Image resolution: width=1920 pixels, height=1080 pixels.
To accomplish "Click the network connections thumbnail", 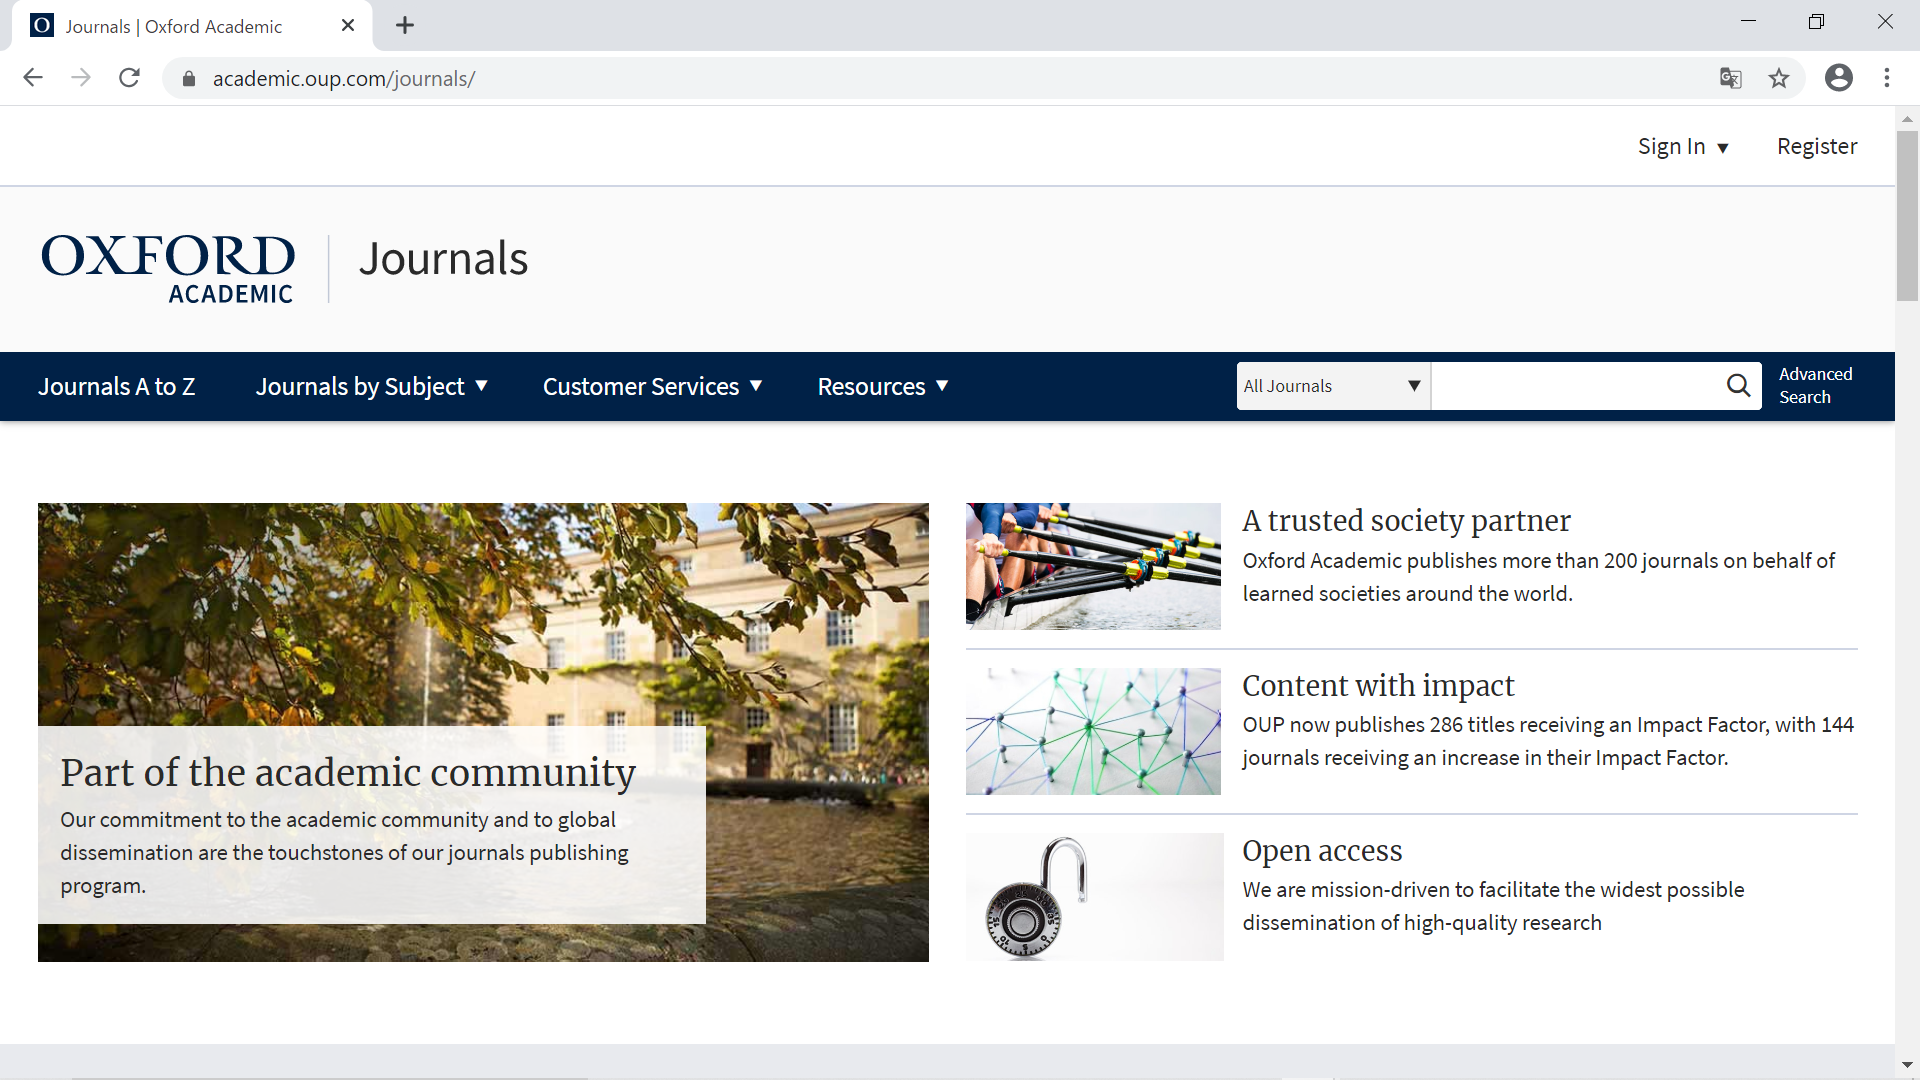I will click(1093, 732).
